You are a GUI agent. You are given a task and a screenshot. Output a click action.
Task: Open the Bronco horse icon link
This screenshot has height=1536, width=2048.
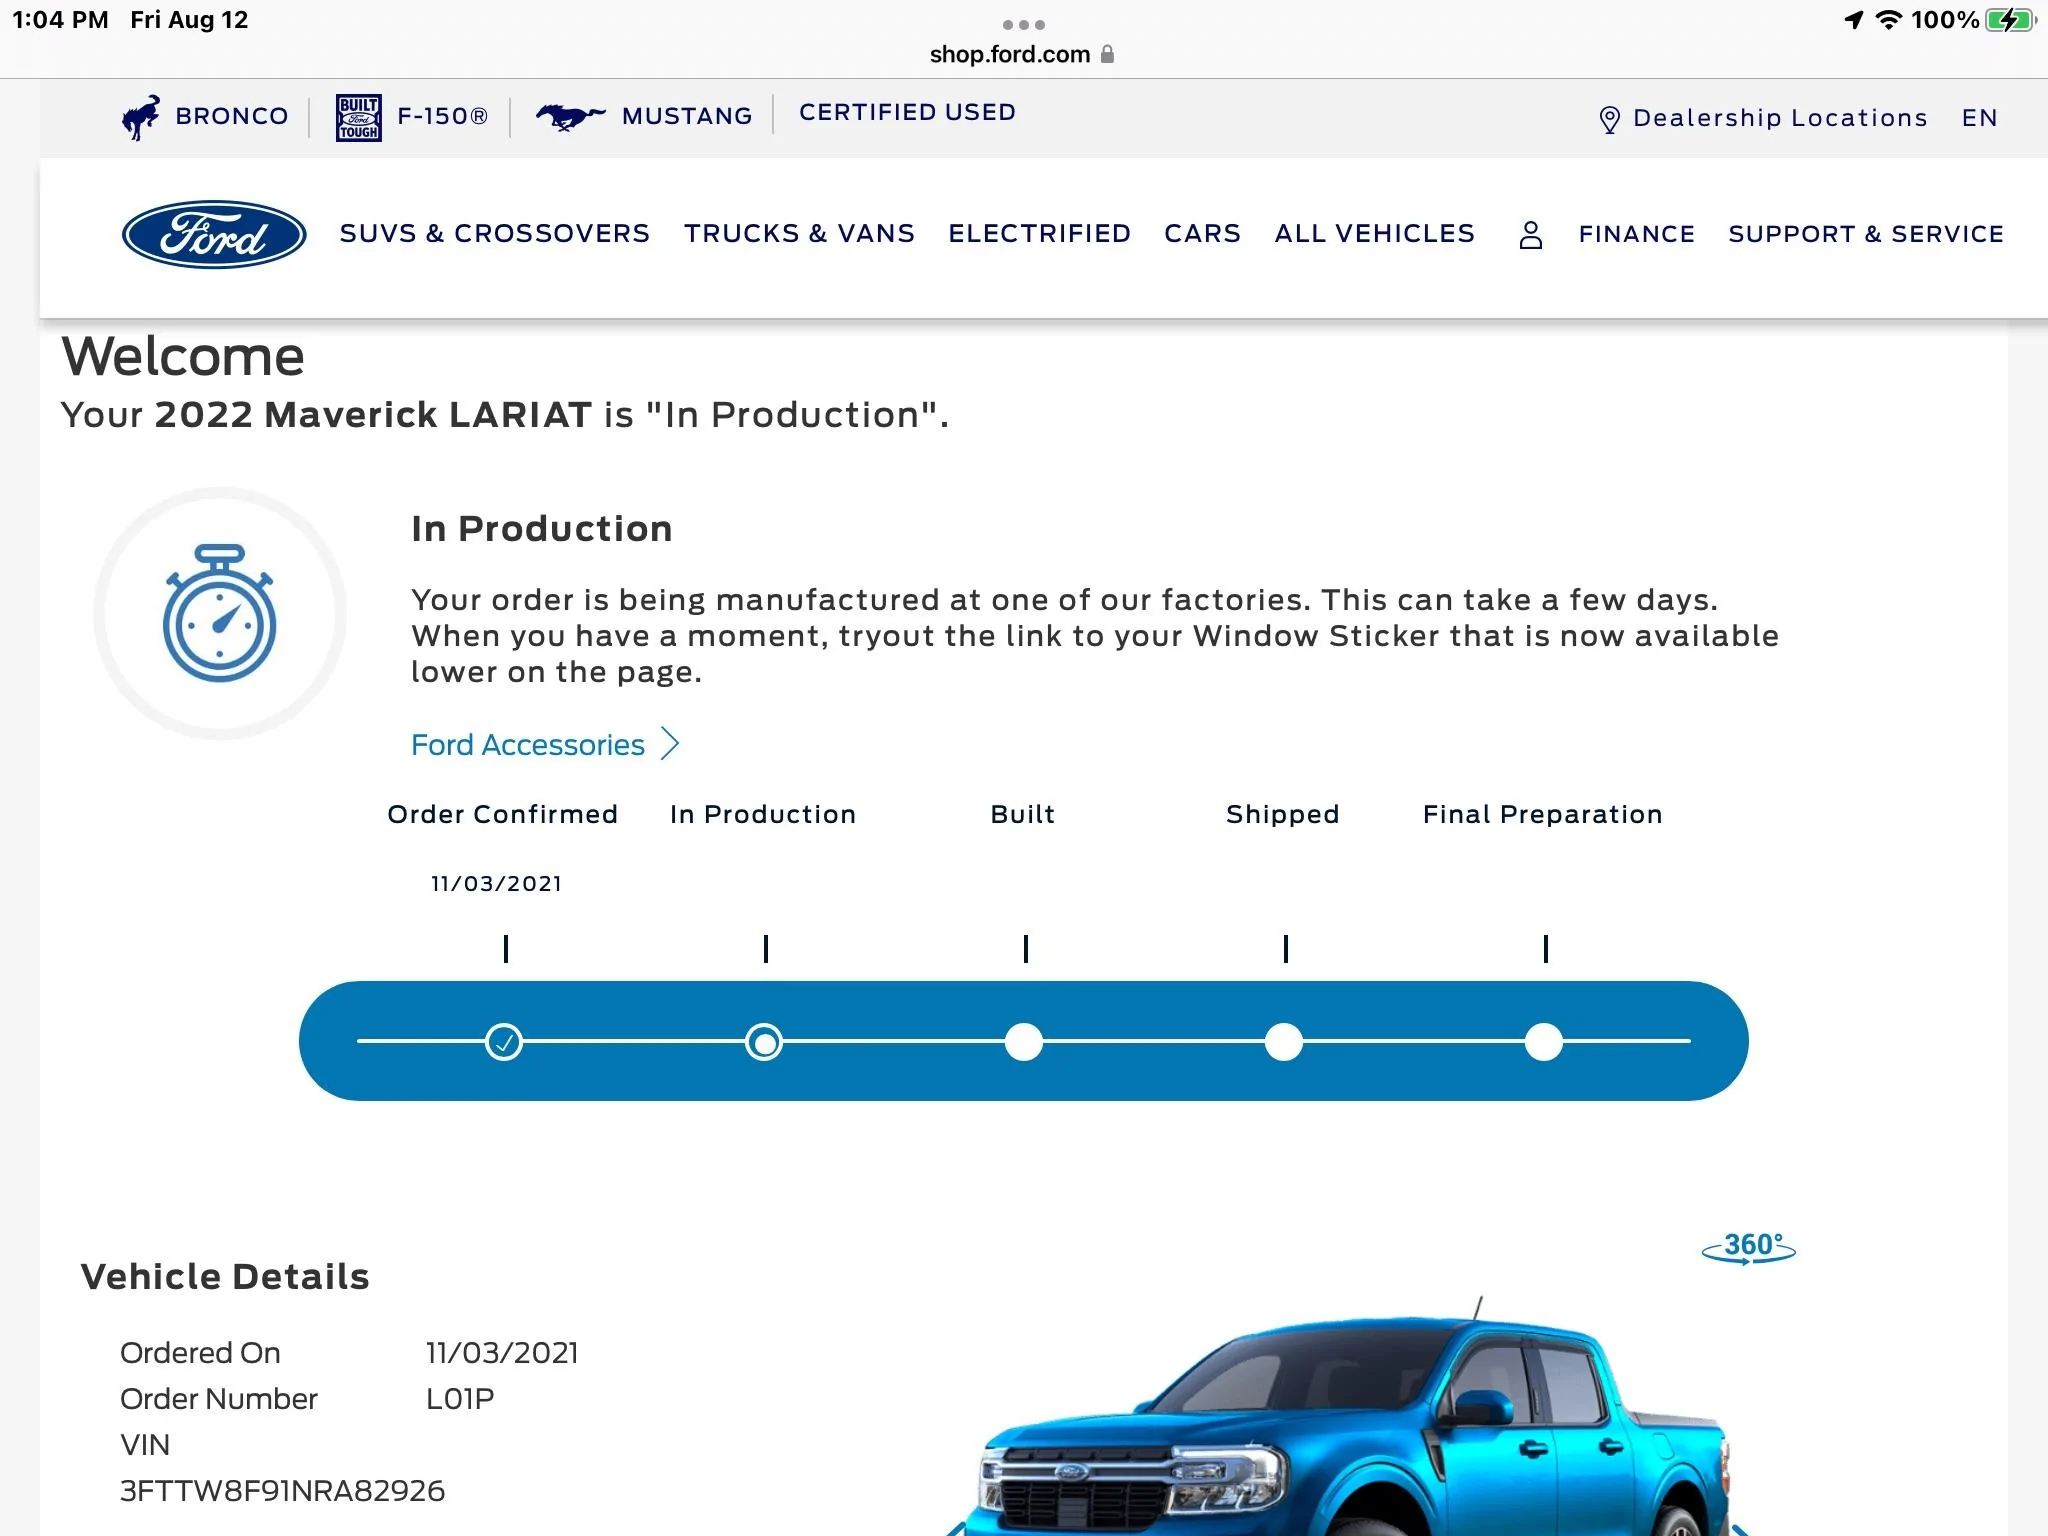141,117
